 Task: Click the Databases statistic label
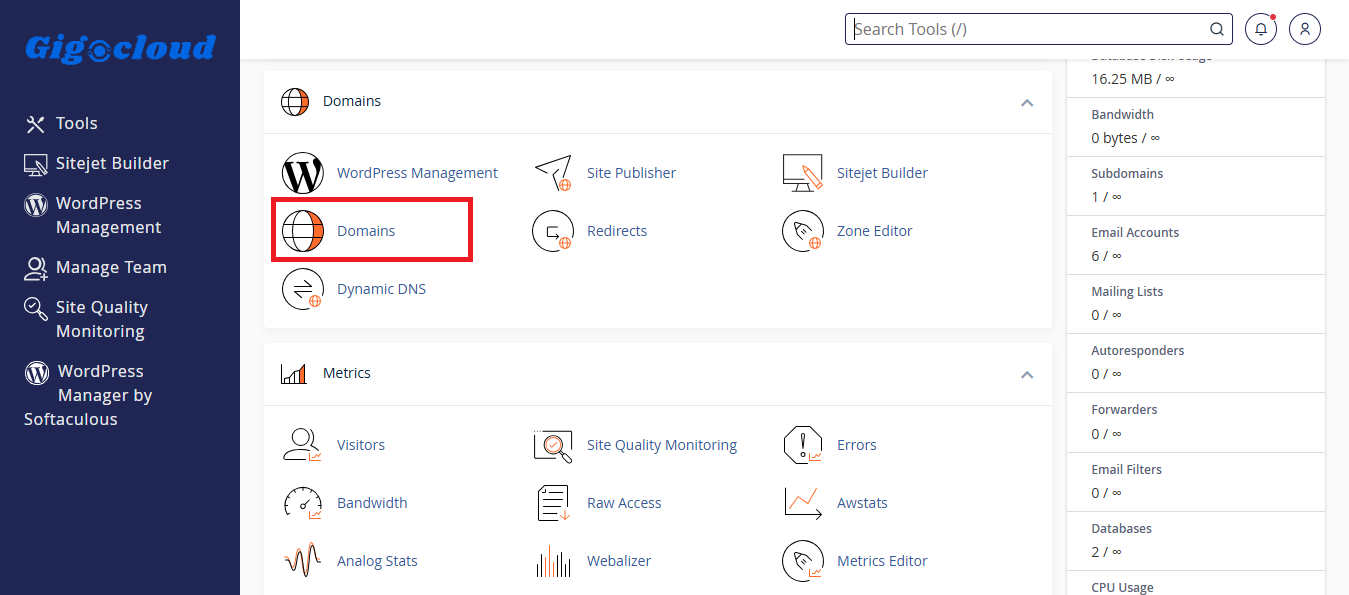tap(1121, 529)
